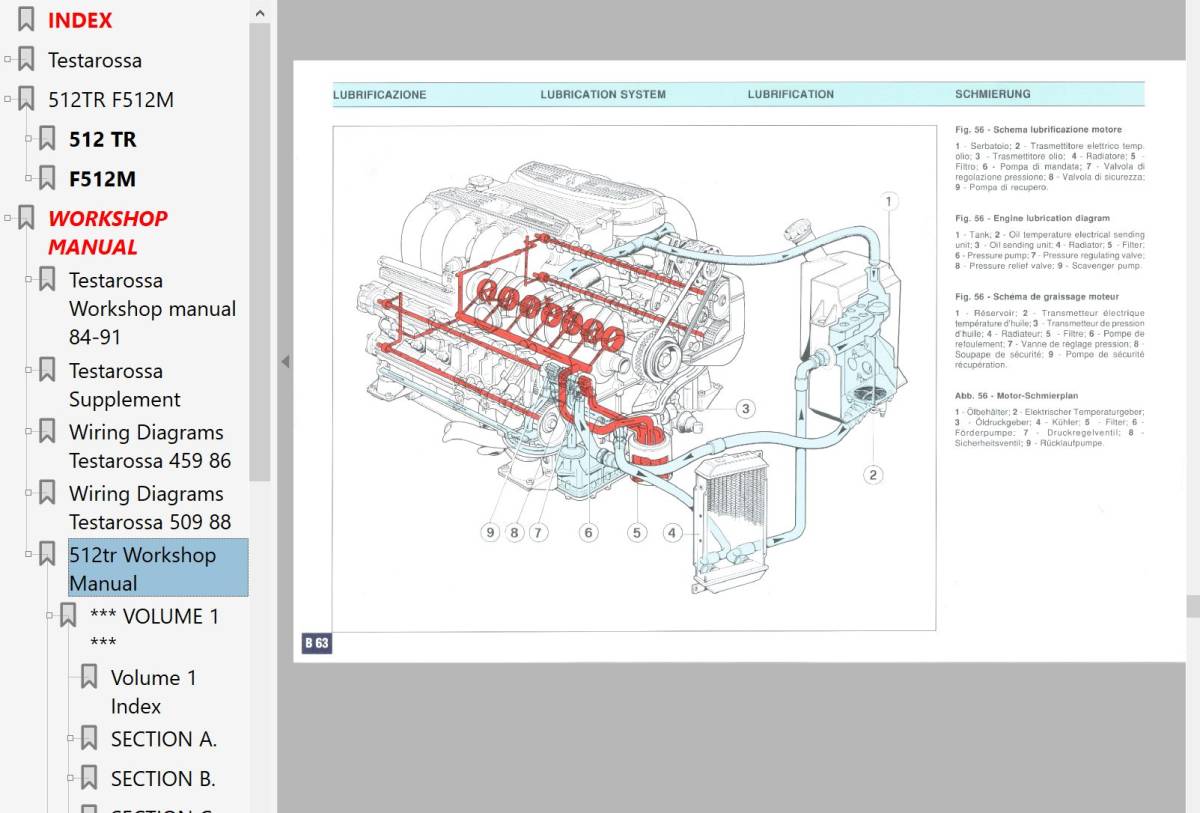The width and height of the screenshot is (1200, 813).
Task: Expand the SECTION A. bookmark node
Action: [x=71, y=739]
